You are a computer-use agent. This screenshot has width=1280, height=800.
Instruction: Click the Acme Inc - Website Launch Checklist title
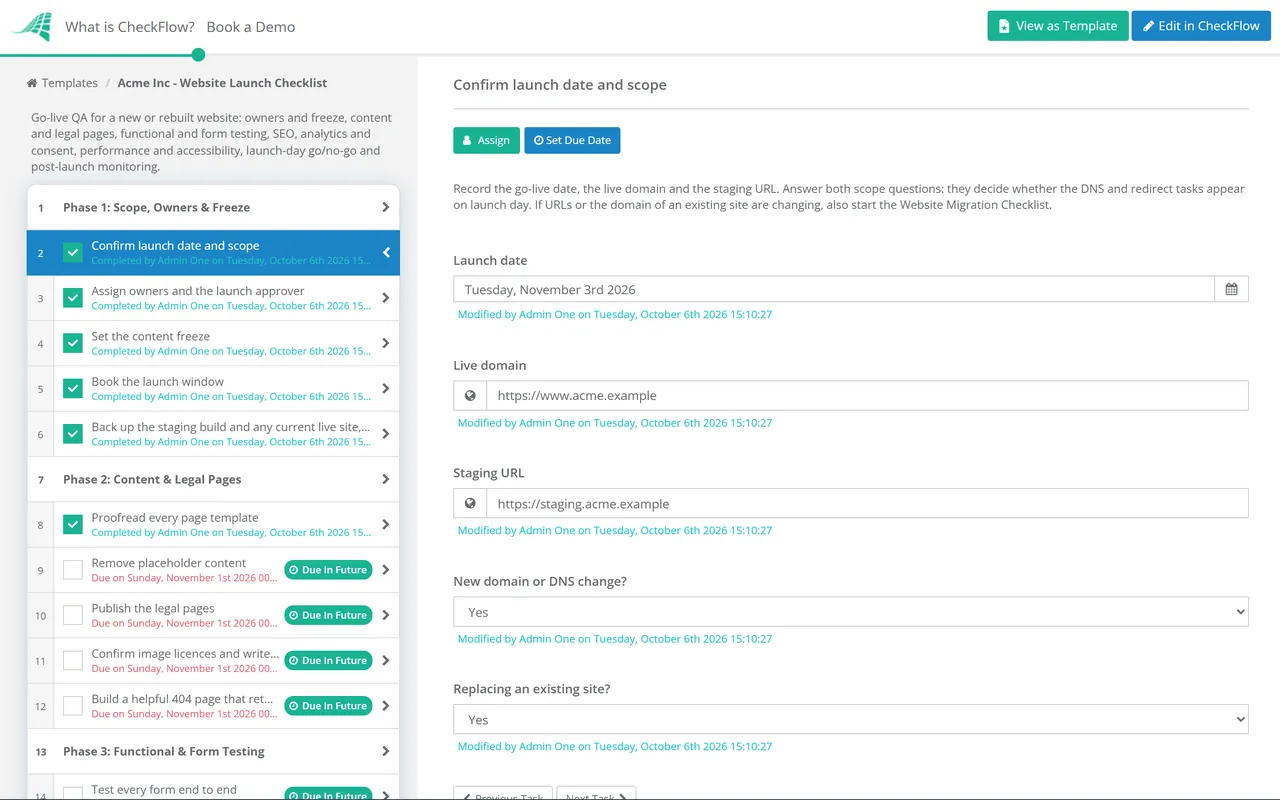click(222, 84)
